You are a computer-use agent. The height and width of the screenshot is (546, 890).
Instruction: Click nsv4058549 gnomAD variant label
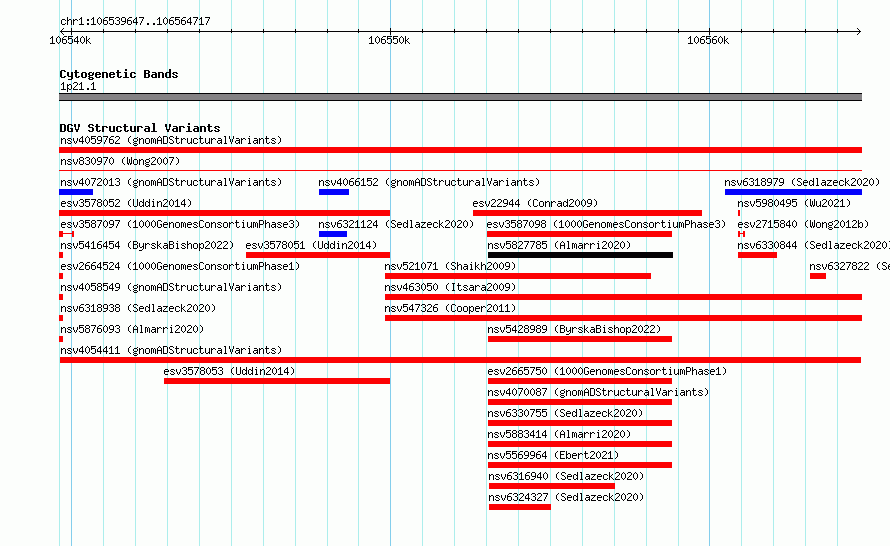point(171,287)
